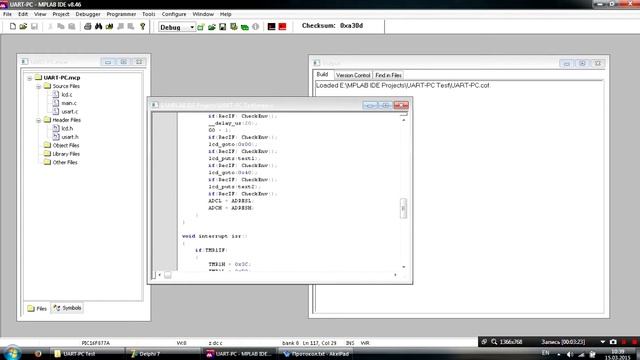Screen dimensions: 640x360
Task: Click the 'void interrupt isr' line in editor
Action: 215,236
